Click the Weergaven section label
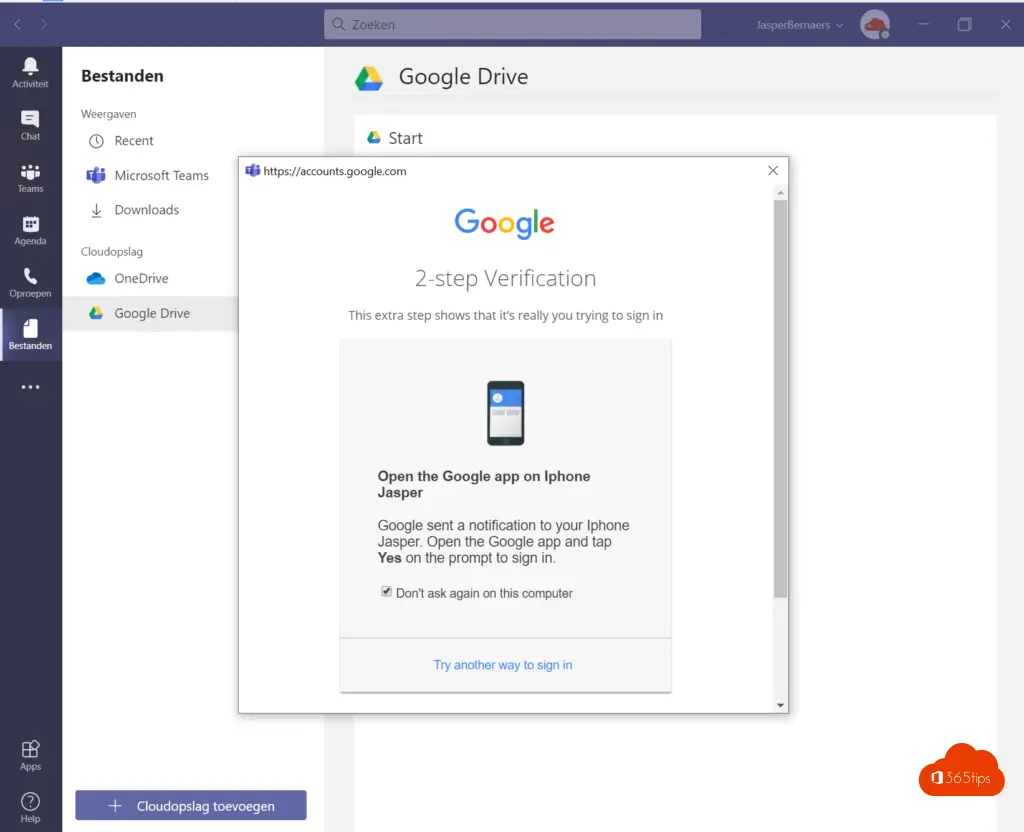The width and height of the screenshot is (1024, 832). [x=108, y=114]
